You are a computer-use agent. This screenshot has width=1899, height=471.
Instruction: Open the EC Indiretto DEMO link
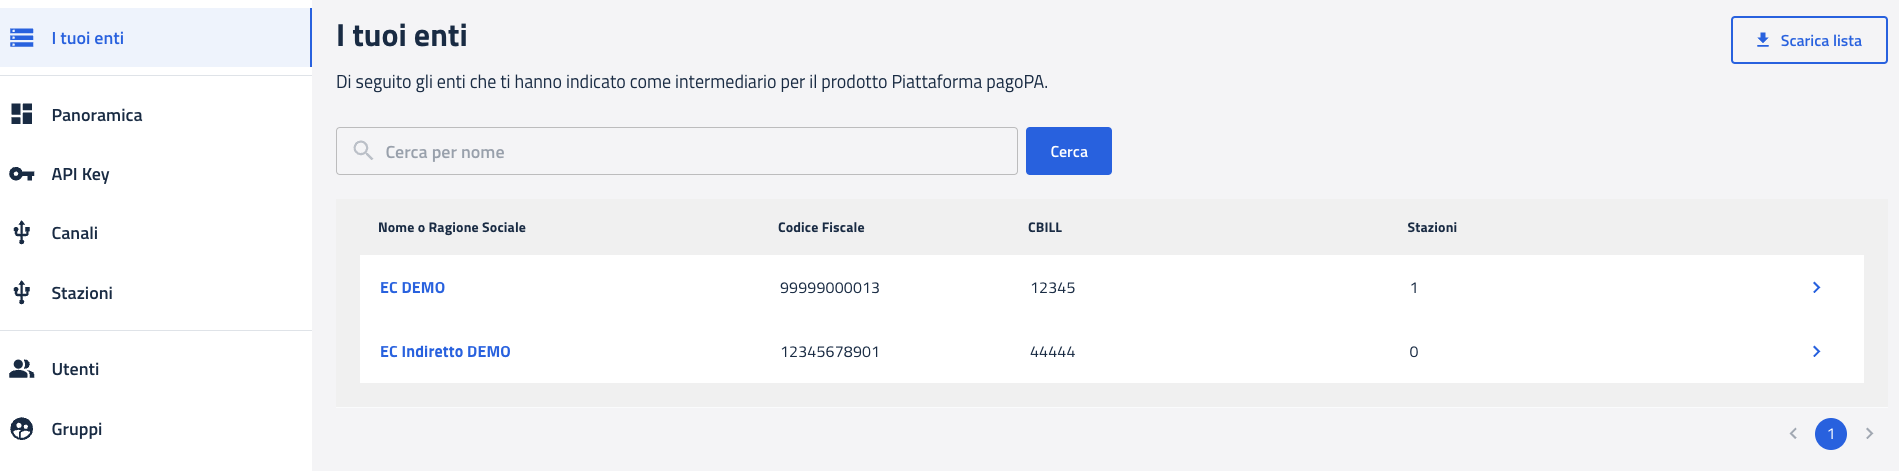tap(445, 352)
